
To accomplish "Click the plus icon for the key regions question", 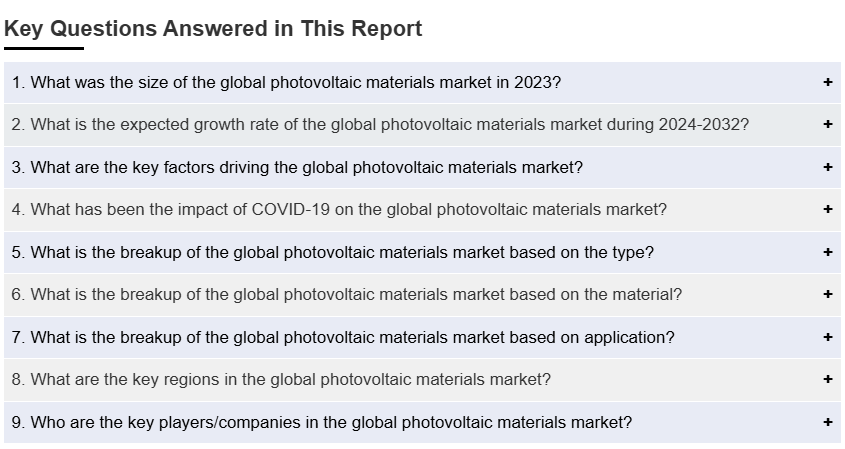I will tap(828, 380).
